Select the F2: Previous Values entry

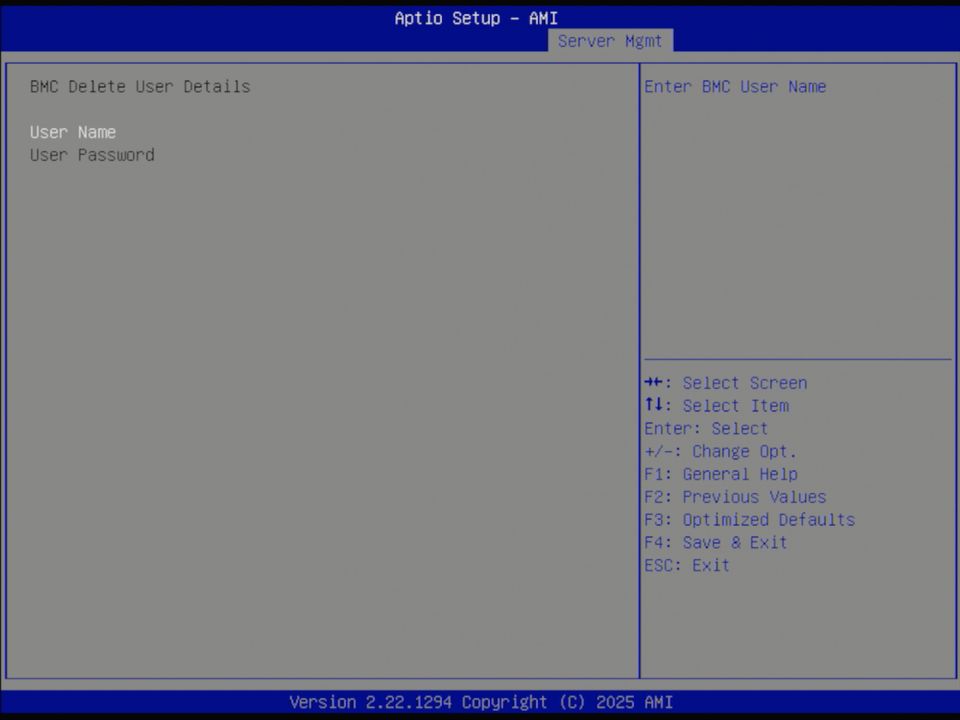(735, 497)
